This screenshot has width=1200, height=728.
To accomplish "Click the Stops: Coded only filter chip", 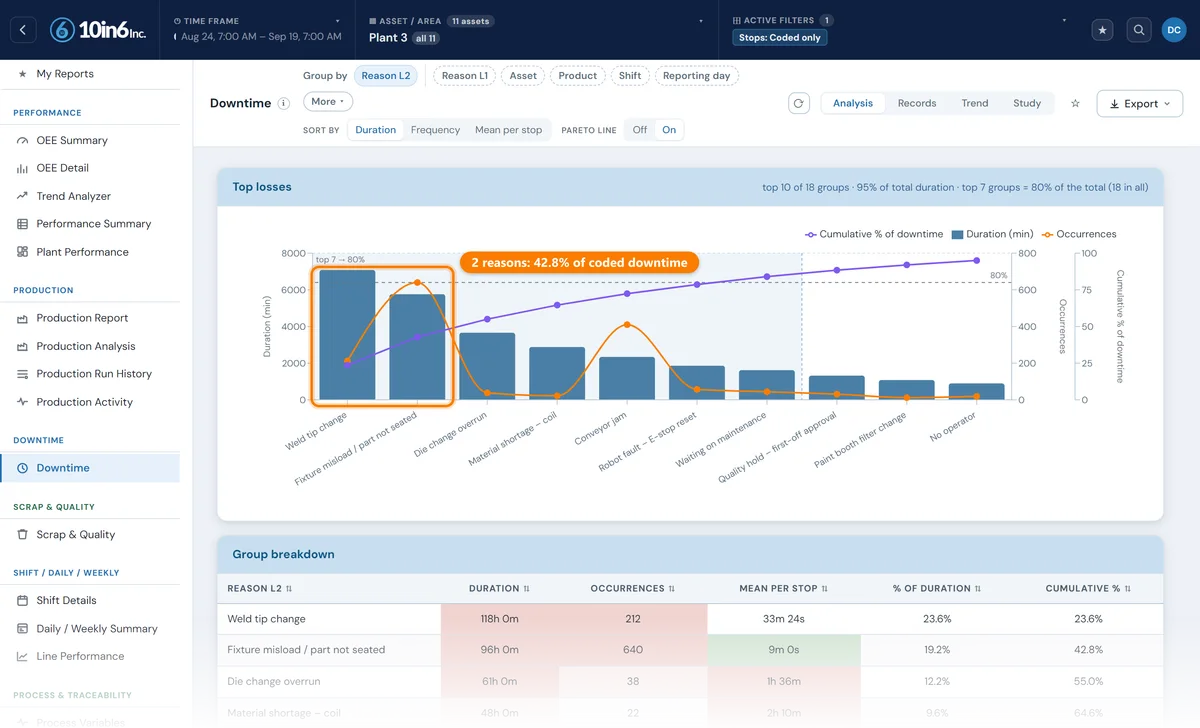I will coord(780,38).
